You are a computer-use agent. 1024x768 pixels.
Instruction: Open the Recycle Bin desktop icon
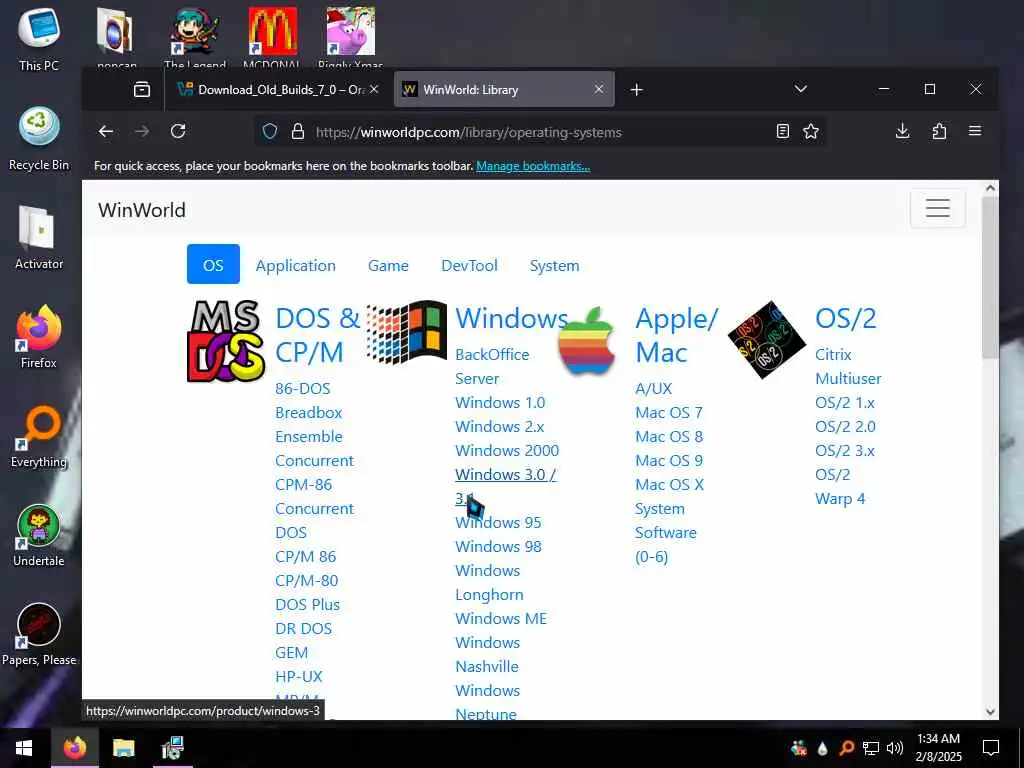(x=39, y=138)
